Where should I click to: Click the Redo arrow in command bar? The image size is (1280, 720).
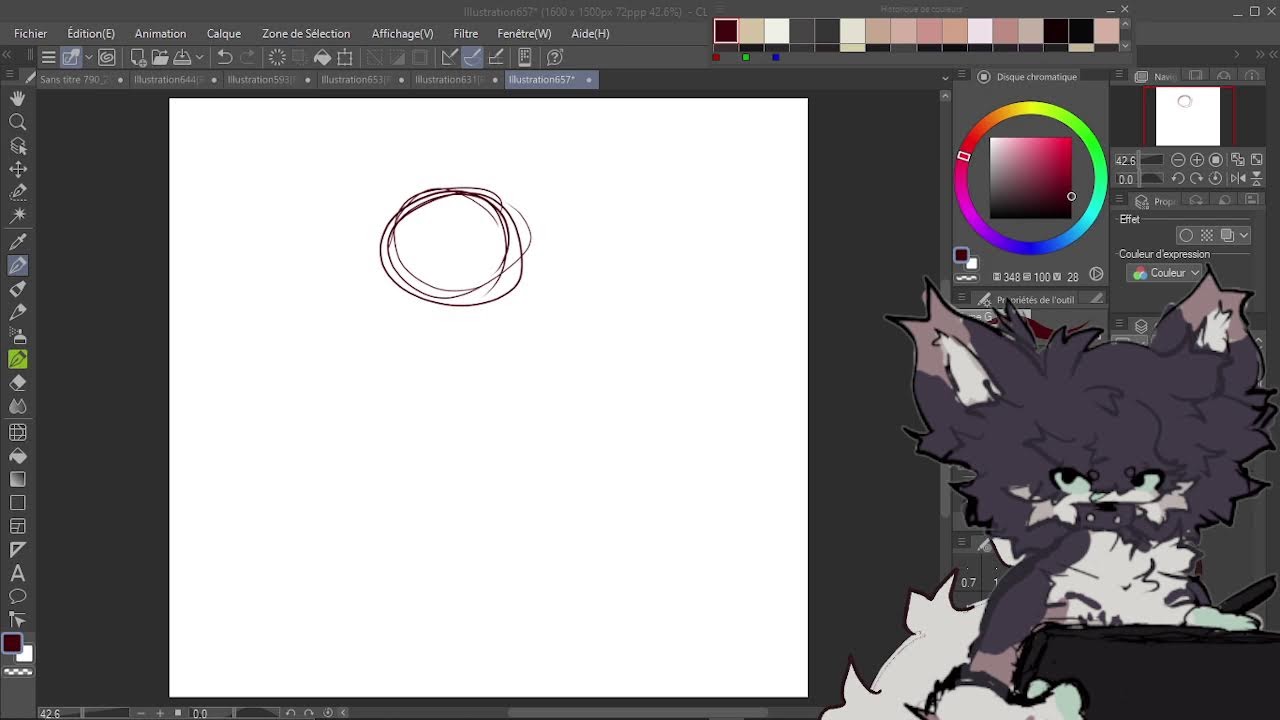[x=248, y=57]
